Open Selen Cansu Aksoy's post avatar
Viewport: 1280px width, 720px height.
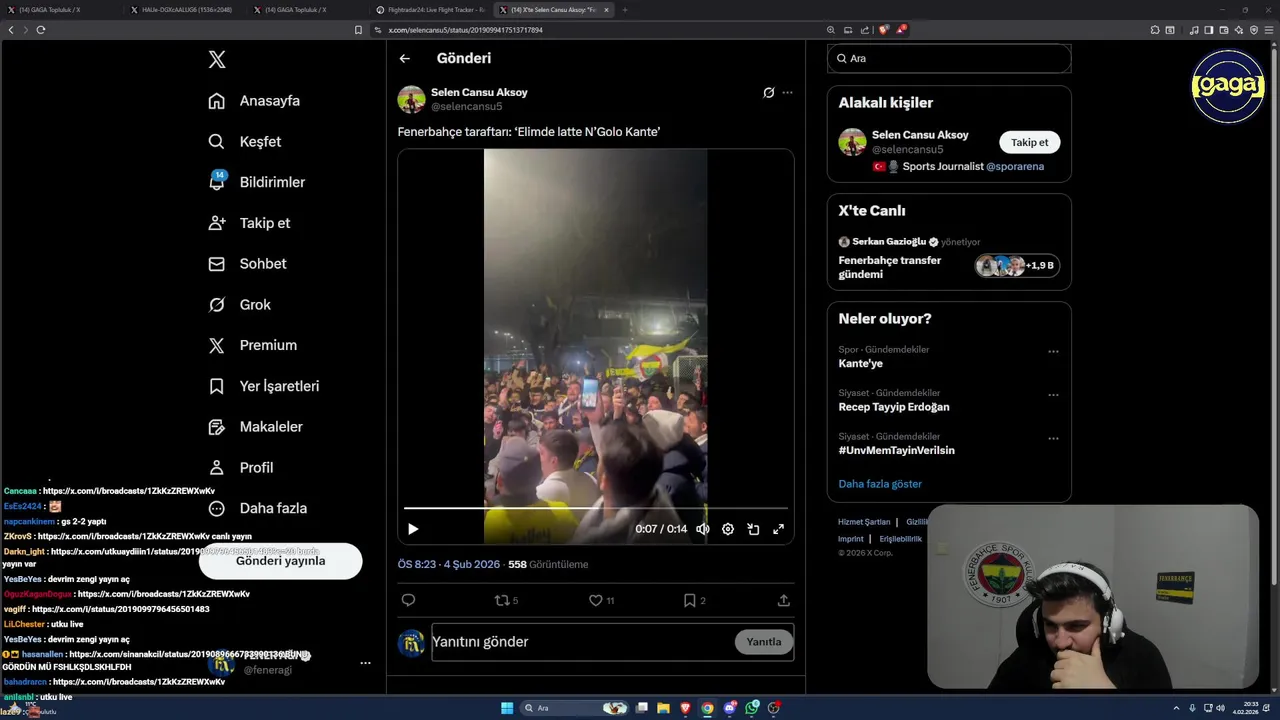tap(411, 99)
